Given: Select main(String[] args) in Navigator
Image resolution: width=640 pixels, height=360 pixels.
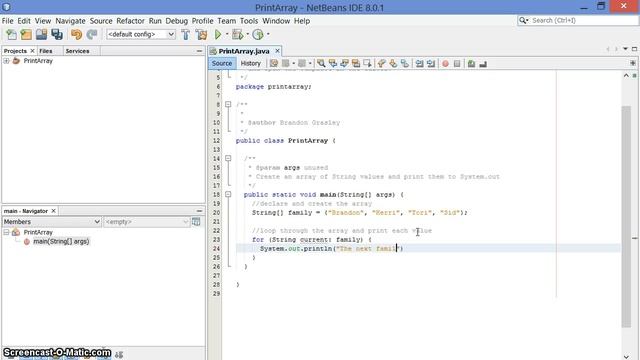Looking at the screenshot, I should tap(61, 241).
